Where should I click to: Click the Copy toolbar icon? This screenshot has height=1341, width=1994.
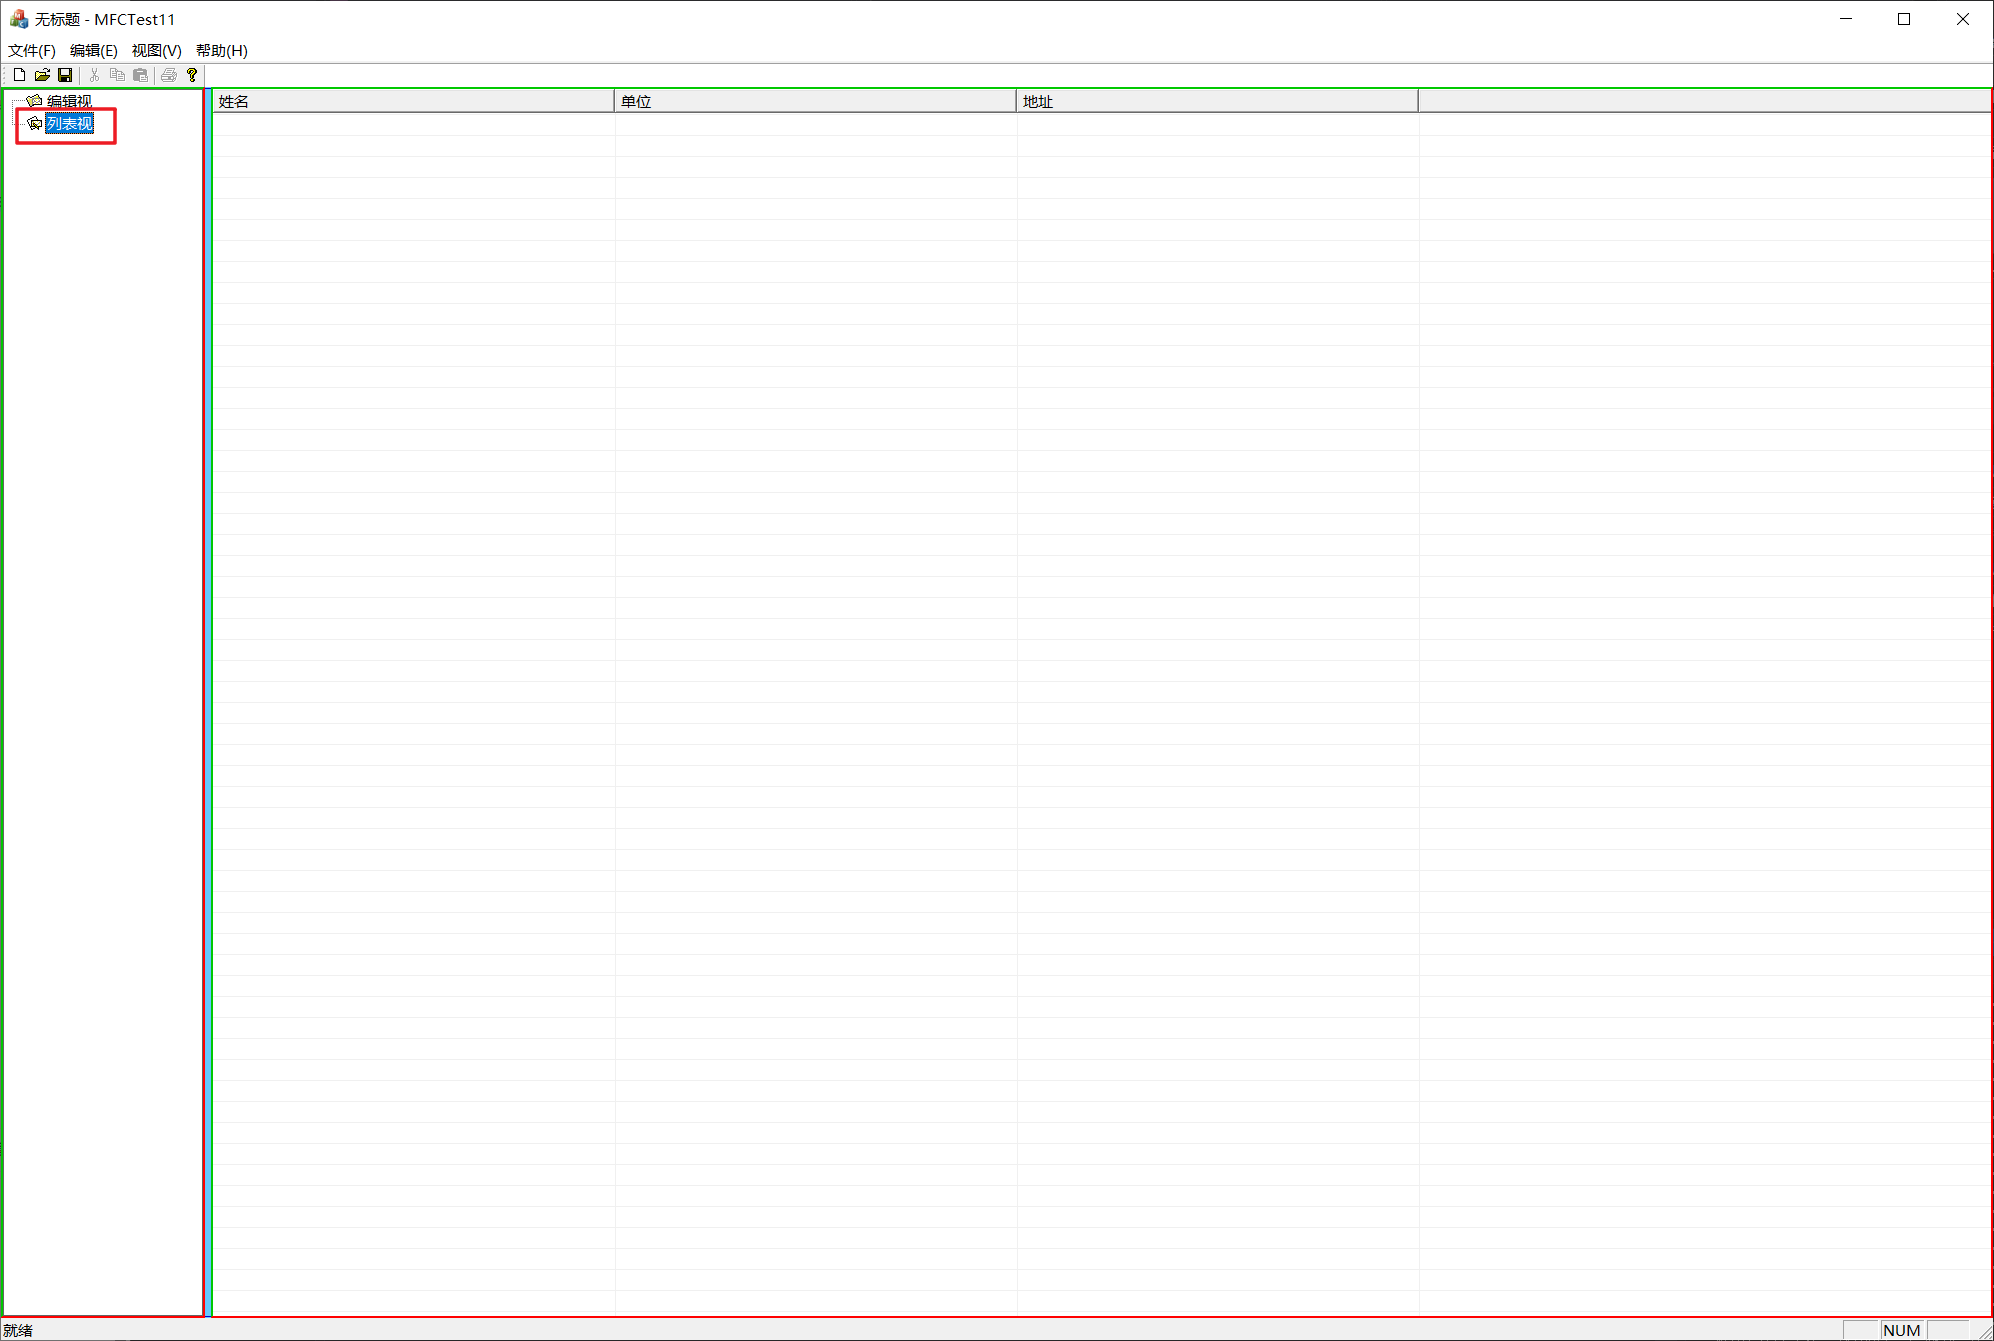[x=117, y=75]
